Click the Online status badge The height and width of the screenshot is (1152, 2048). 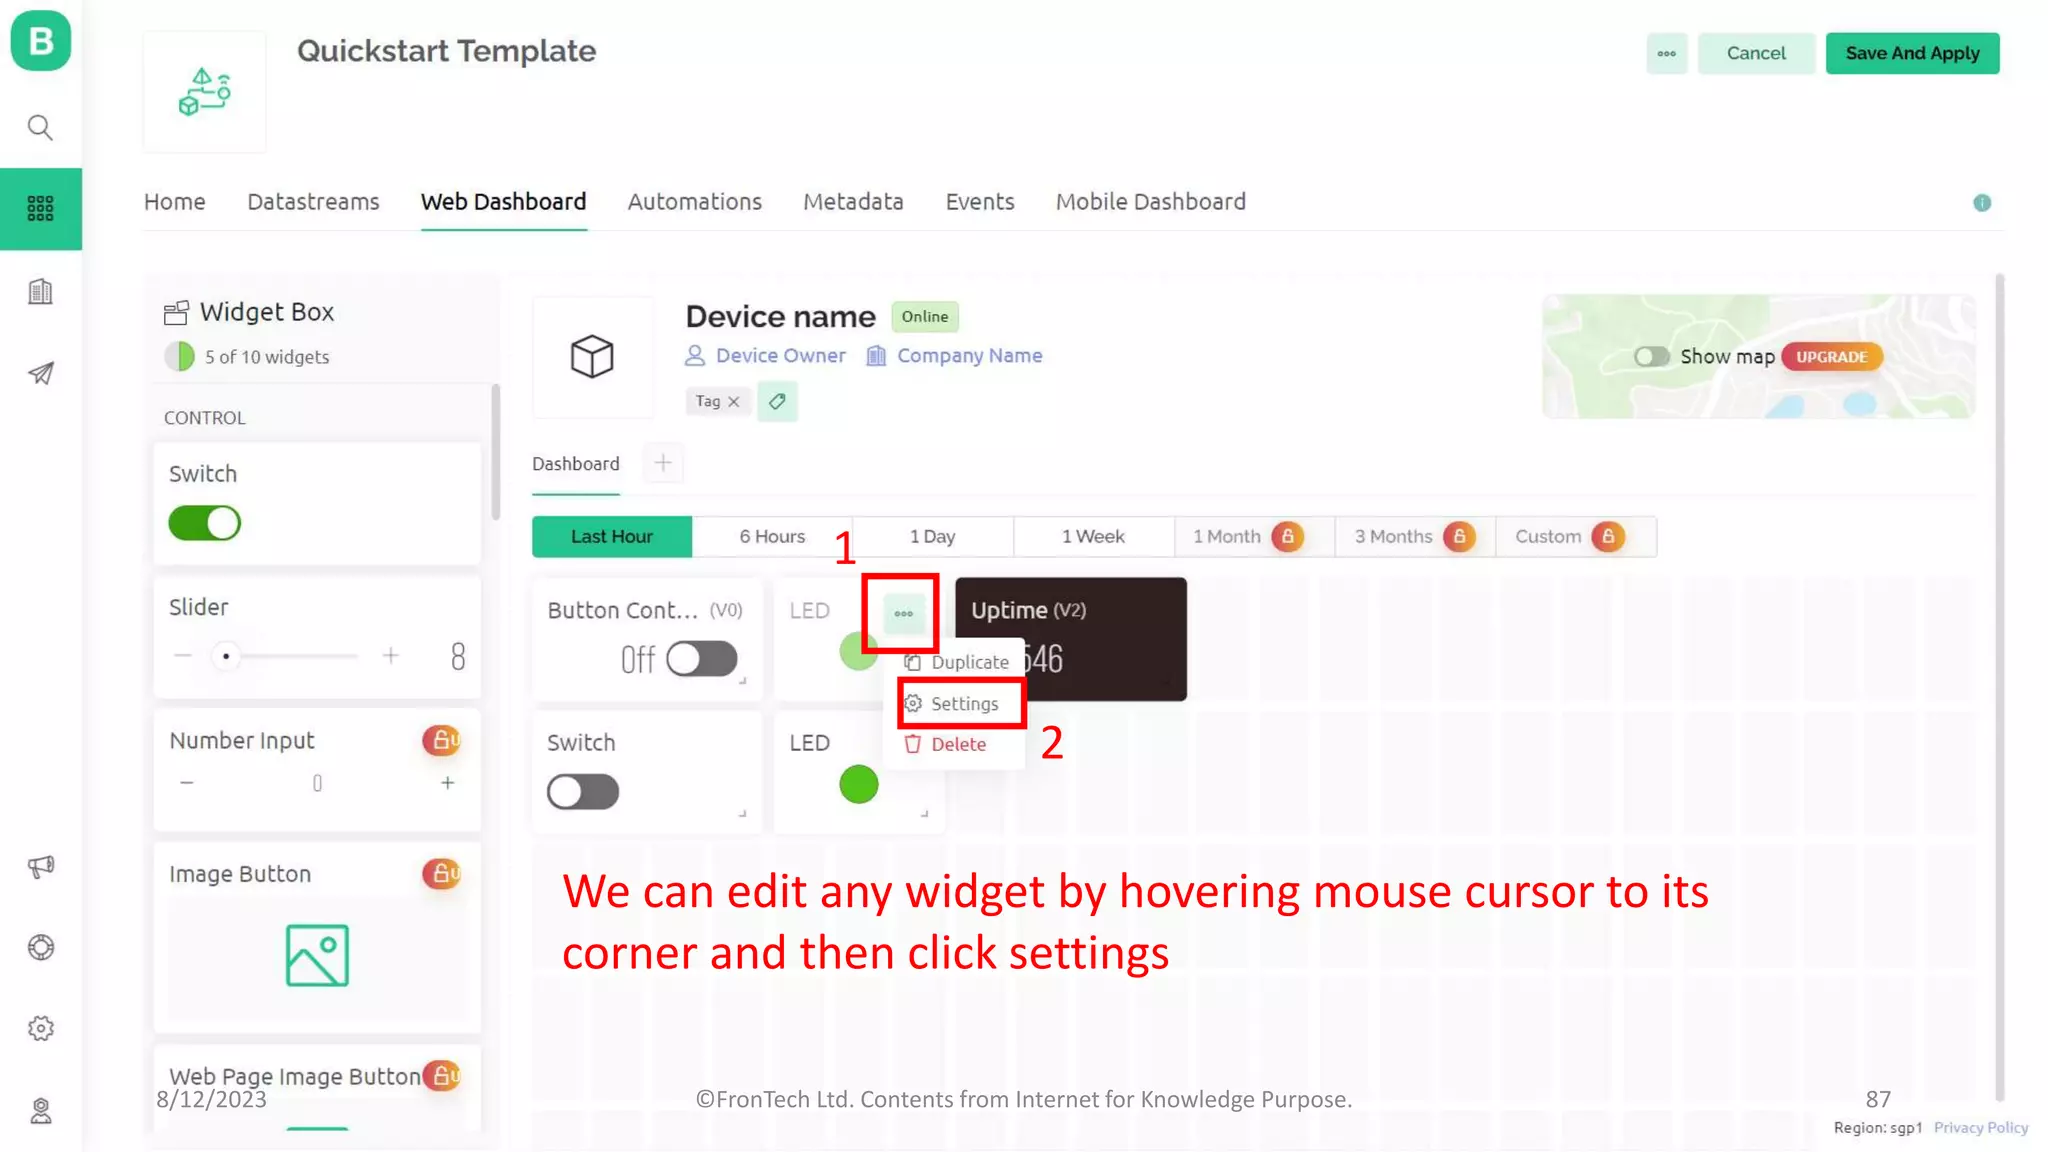[924, 316]
